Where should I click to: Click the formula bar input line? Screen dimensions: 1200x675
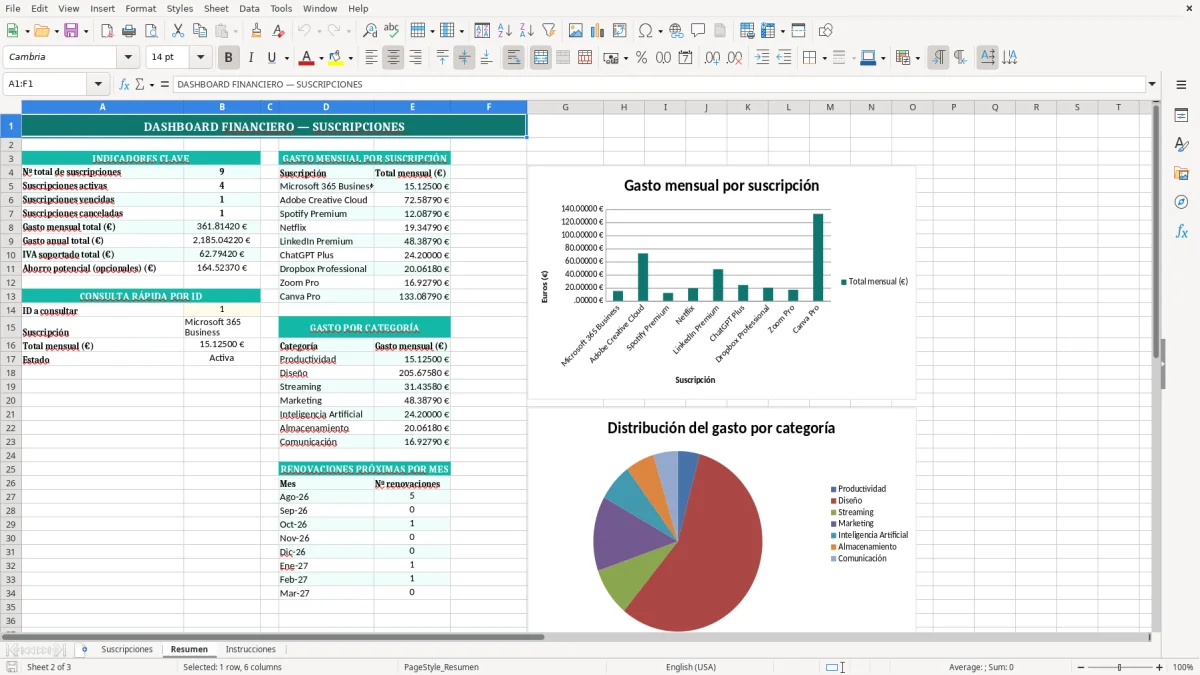click(659, 84)
